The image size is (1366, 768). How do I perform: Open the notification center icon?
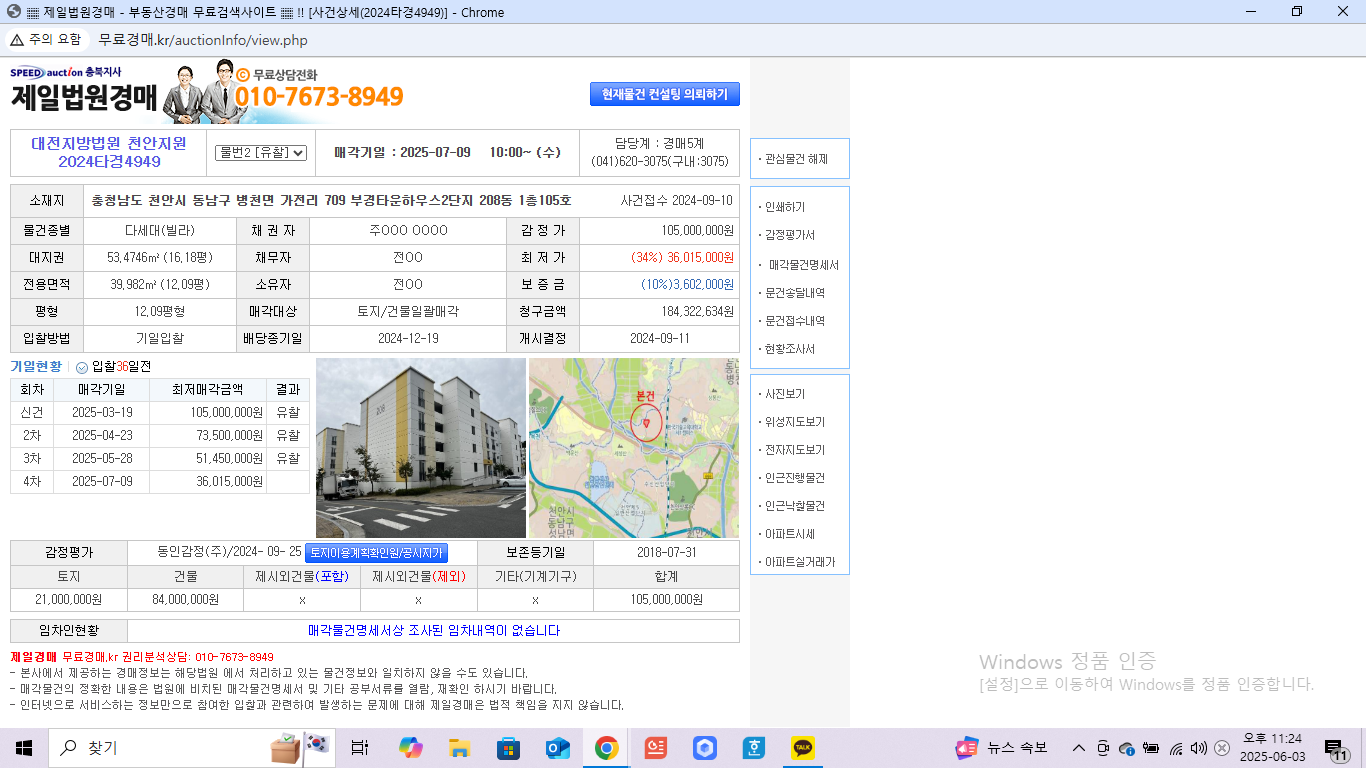[x=1336, y=749]
